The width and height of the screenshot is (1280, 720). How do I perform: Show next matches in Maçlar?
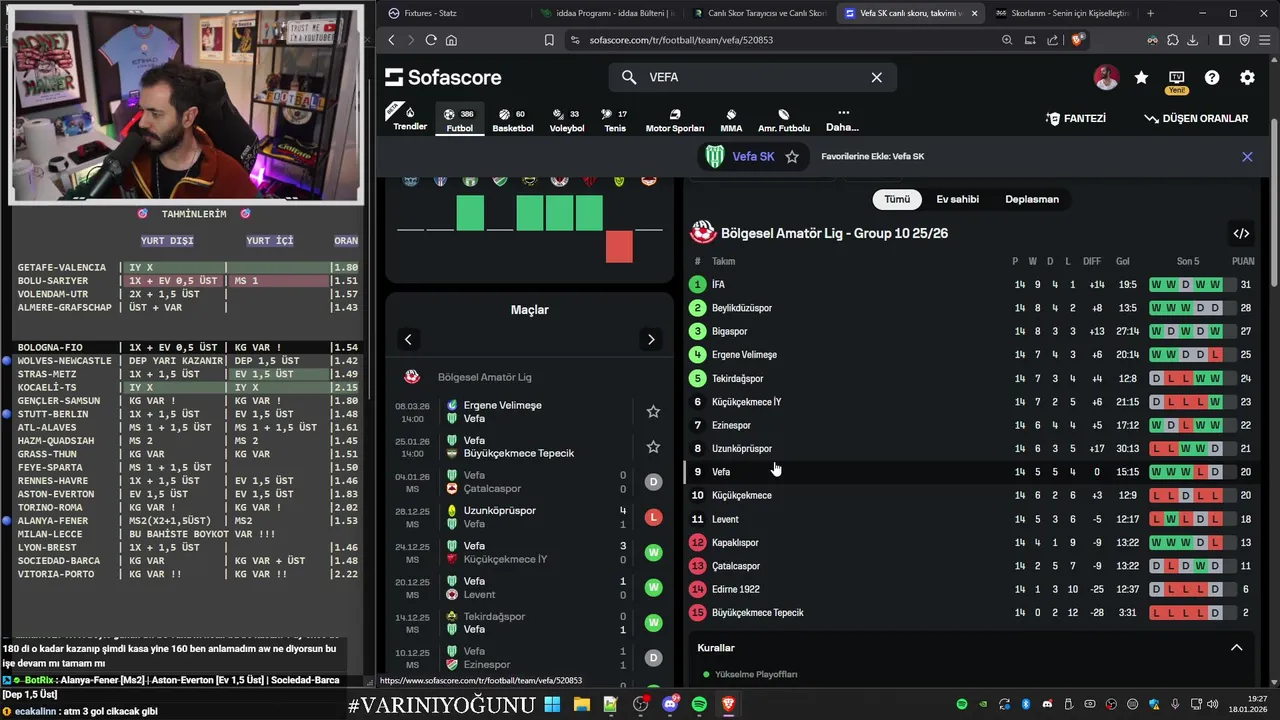pos(651,340)
